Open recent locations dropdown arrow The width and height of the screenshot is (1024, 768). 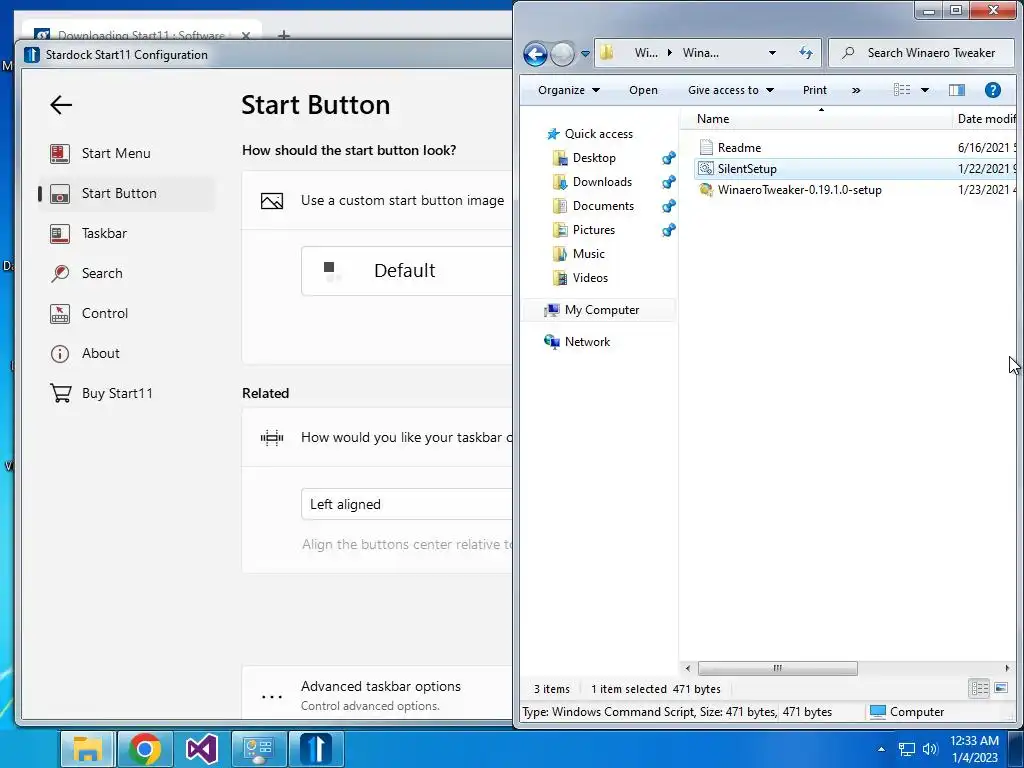(585, 54)
